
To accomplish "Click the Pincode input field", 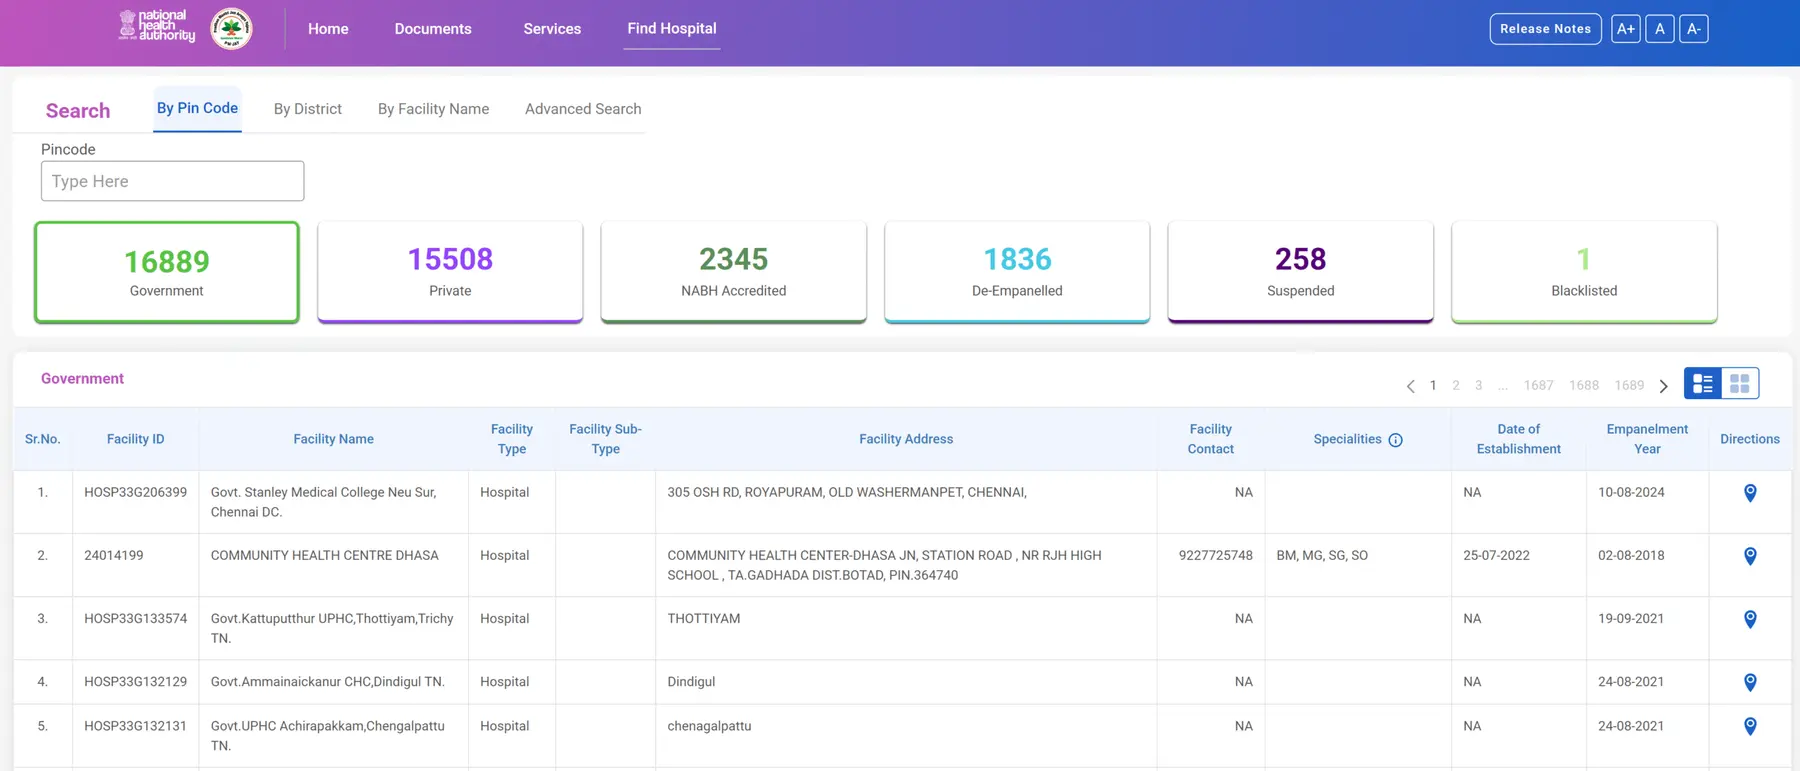I will 172,181.
